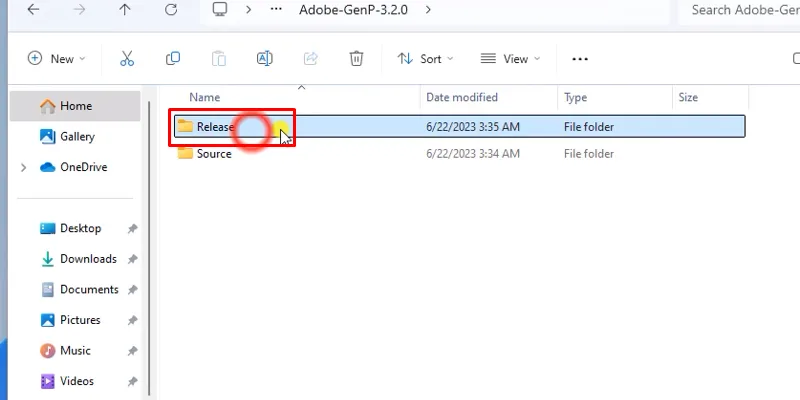Click the Cut scissors icon
Screen dimensions: 800x400
coord(127,59)
